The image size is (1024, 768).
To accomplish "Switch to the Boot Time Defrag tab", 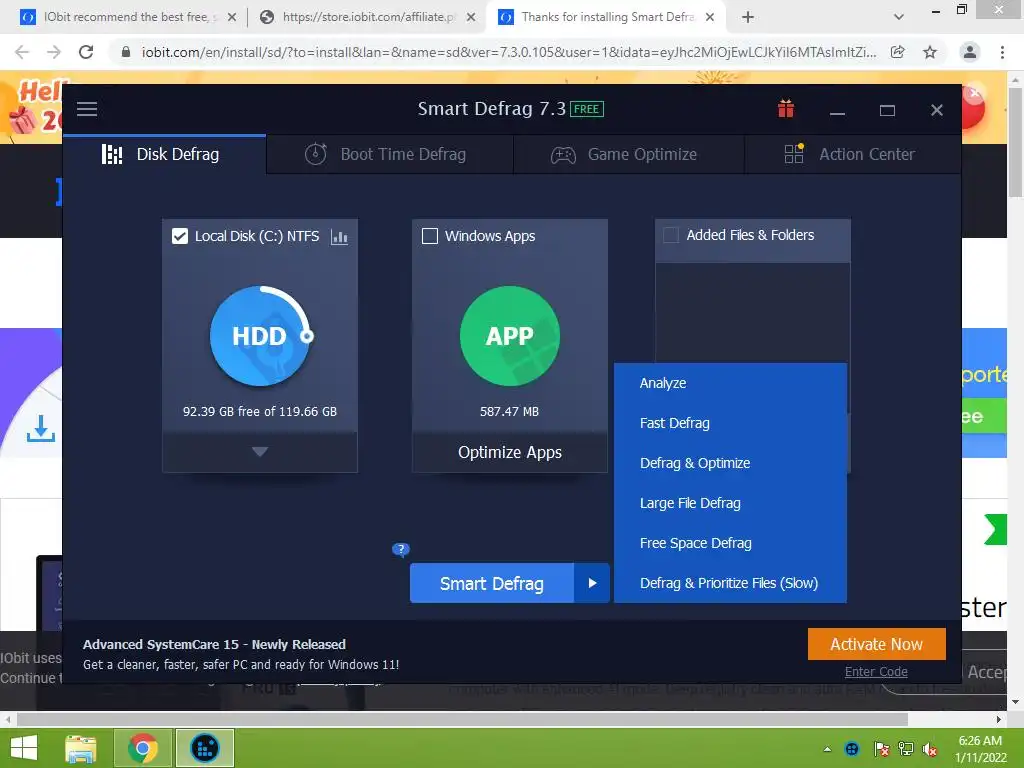I will [x=390, y=155].
